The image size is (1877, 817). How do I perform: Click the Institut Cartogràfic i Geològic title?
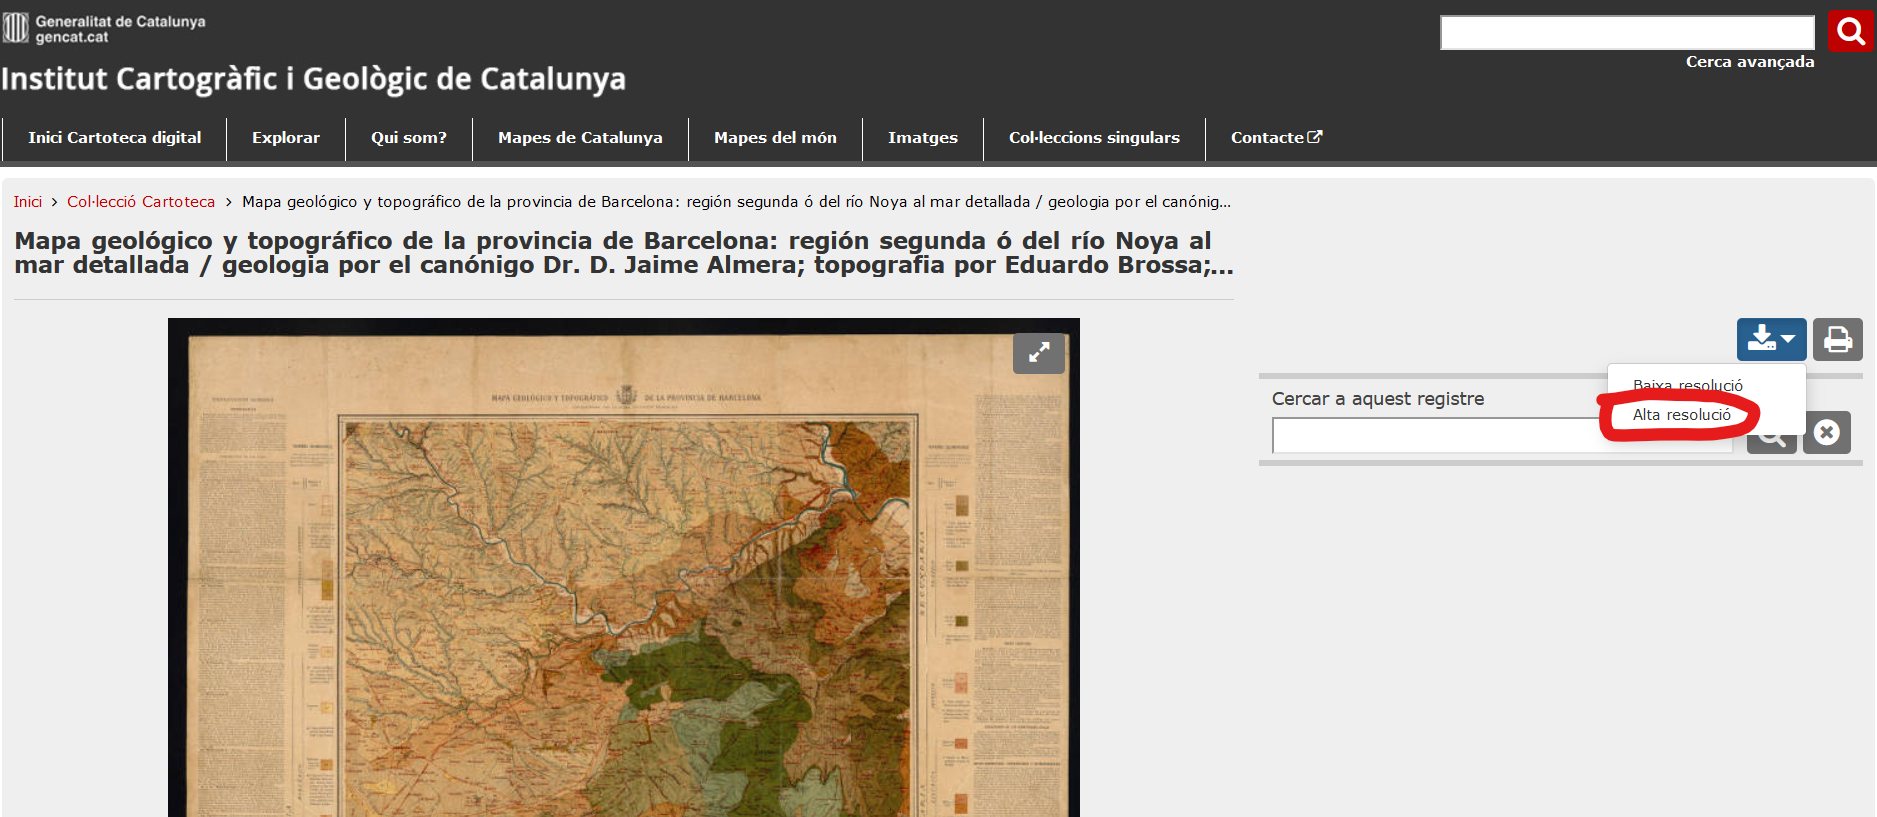click(x=313, y=79)
